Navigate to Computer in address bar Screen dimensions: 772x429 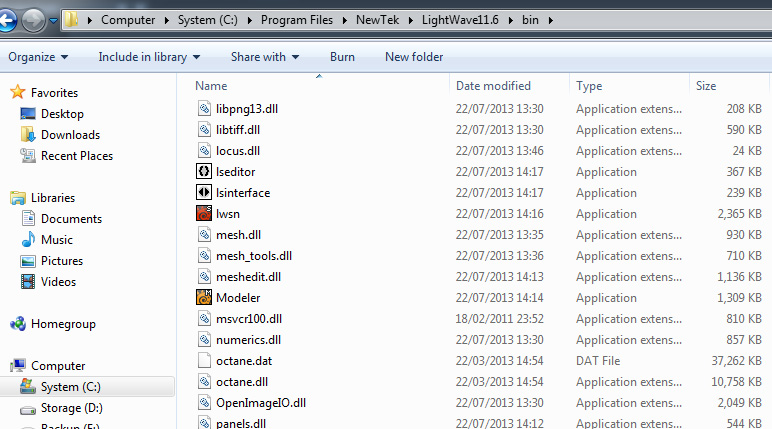tap(128, 20)
